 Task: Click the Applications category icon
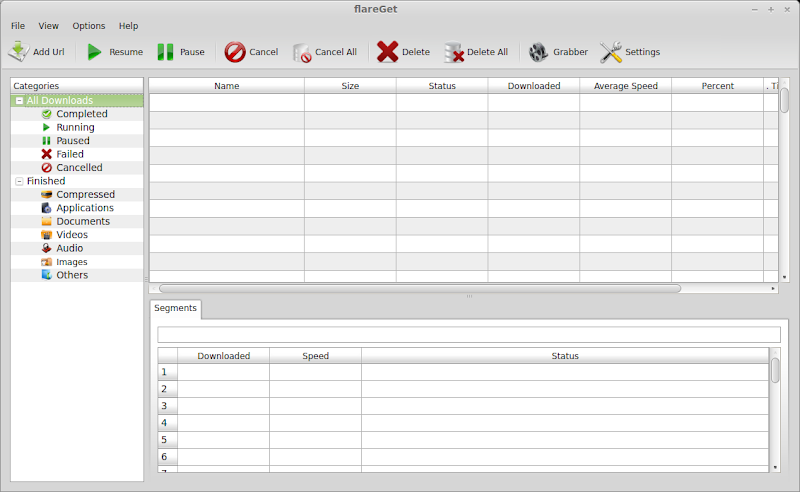tap(46, 208)
